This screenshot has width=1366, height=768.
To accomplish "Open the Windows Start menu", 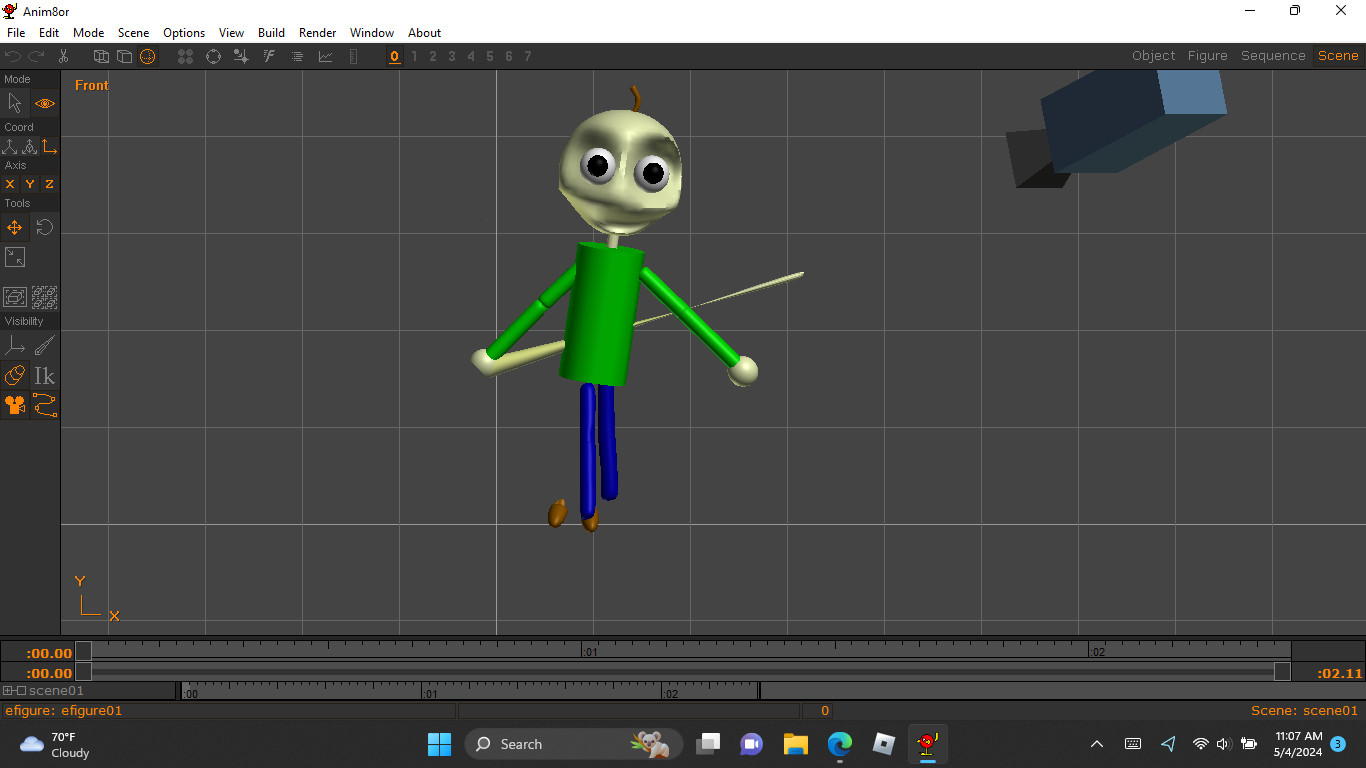I will (439, 744).
